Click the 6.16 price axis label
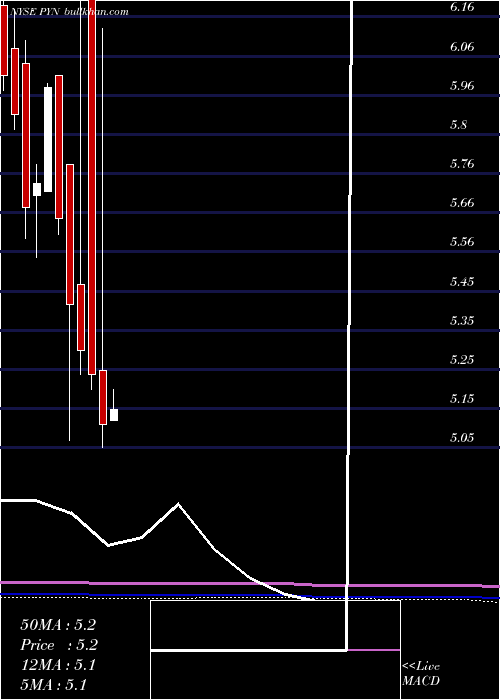This screenshot has width=500, height=700. 462,7
